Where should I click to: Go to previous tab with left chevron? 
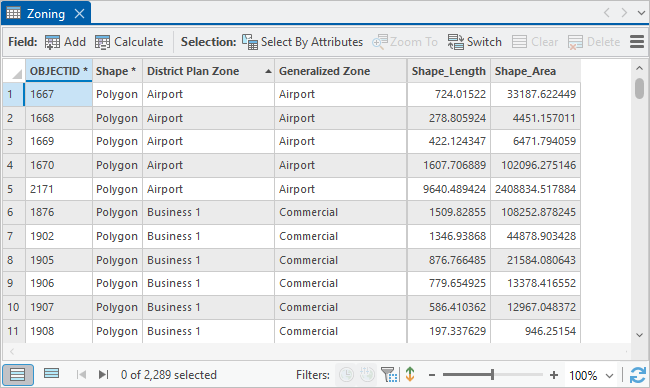click(x=606, y=13)
